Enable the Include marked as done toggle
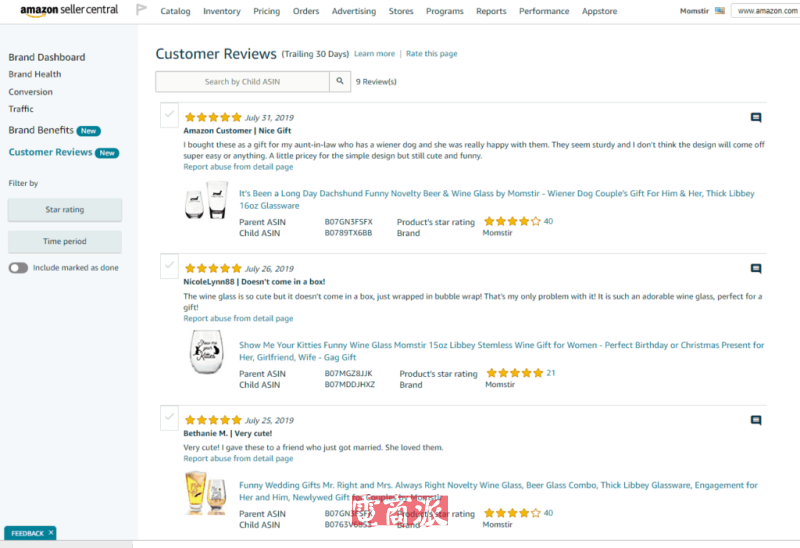Screen dimensions: 800x548 tap(18, 268)
